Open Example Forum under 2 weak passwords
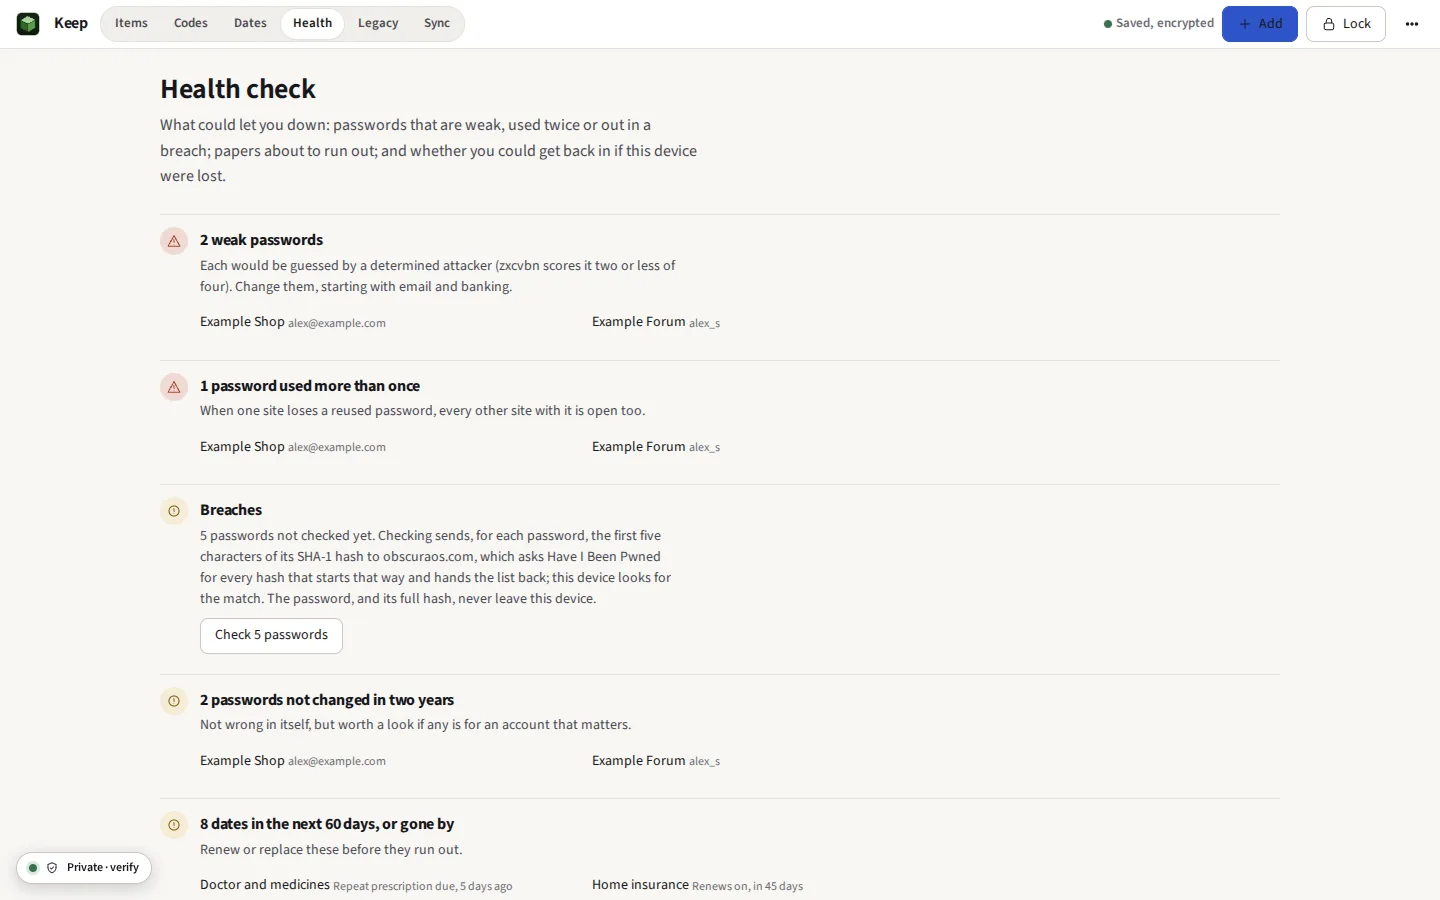1440x900 pixels. [656, 322]
